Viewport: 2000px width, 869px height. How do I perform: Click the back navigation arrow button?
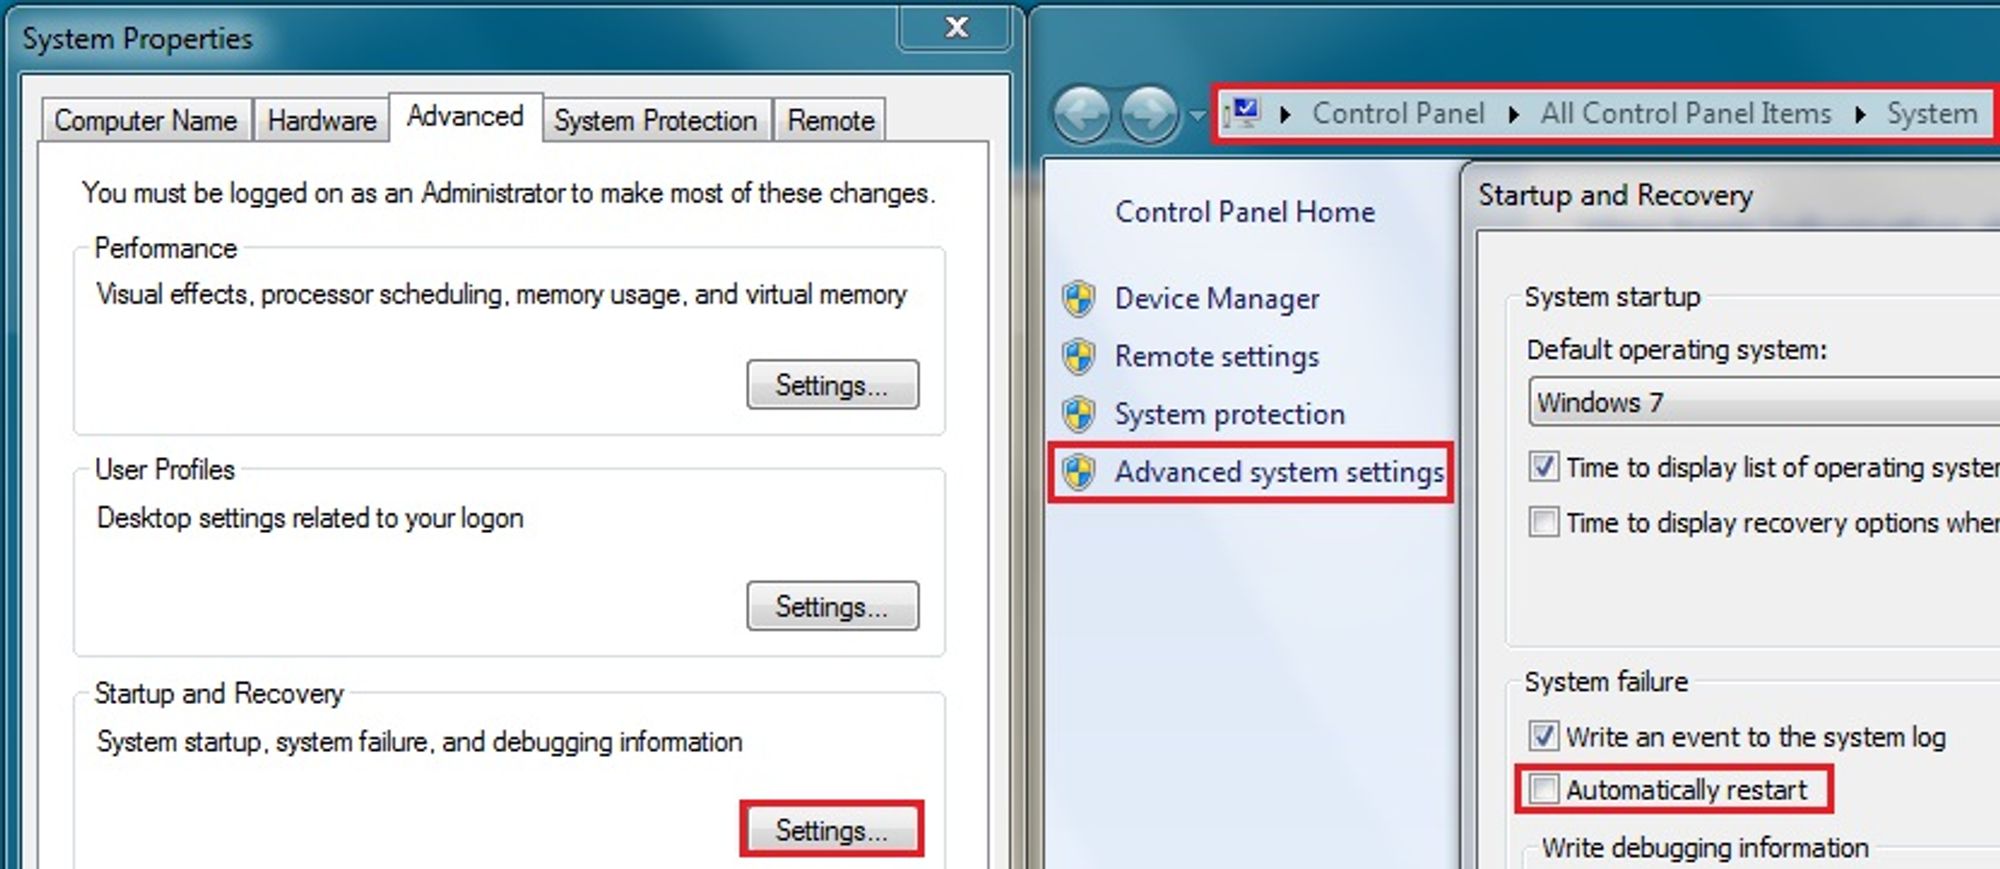tap(1081, 114)
